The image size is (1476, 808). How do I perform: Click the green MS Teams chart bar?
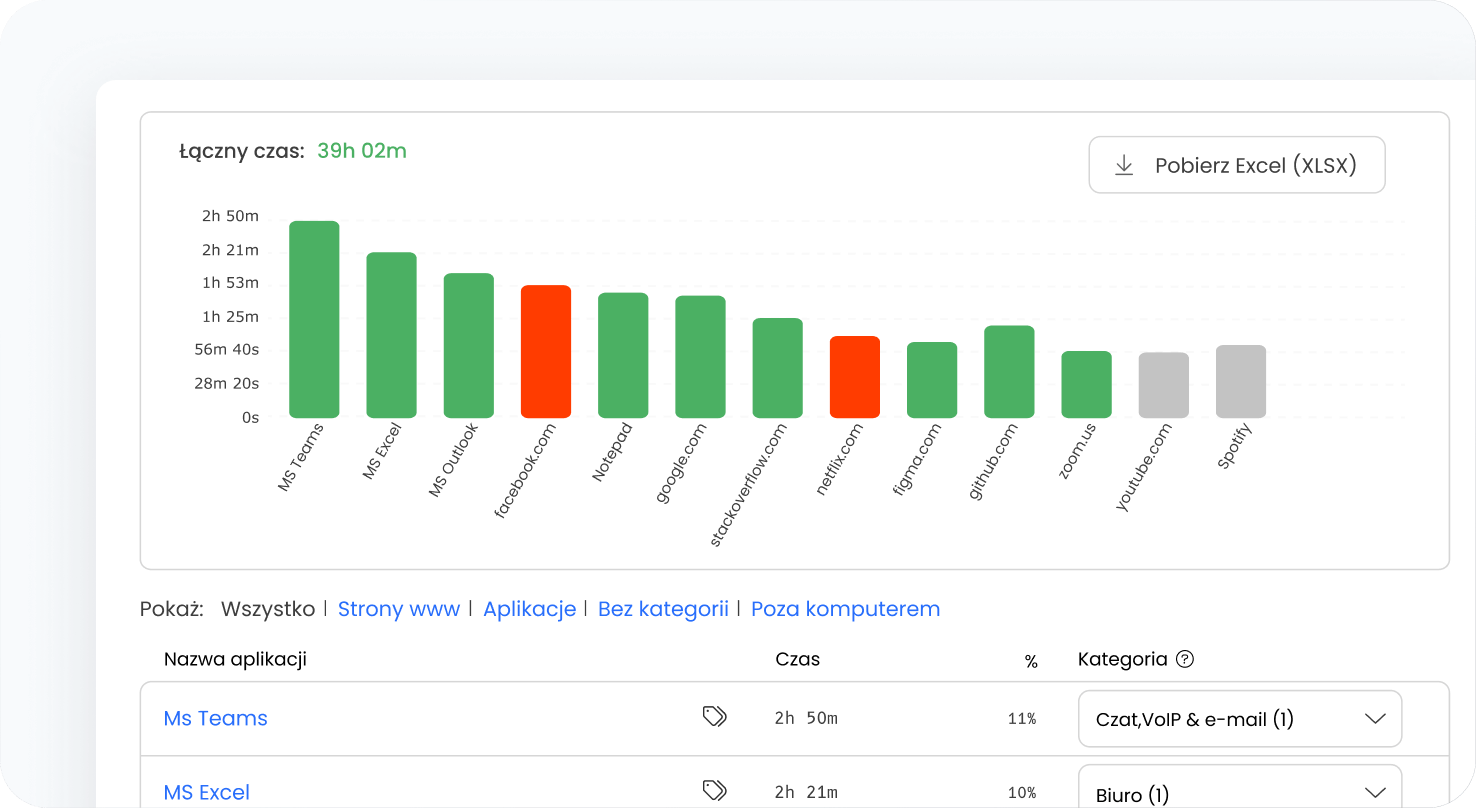coord(314,319)
